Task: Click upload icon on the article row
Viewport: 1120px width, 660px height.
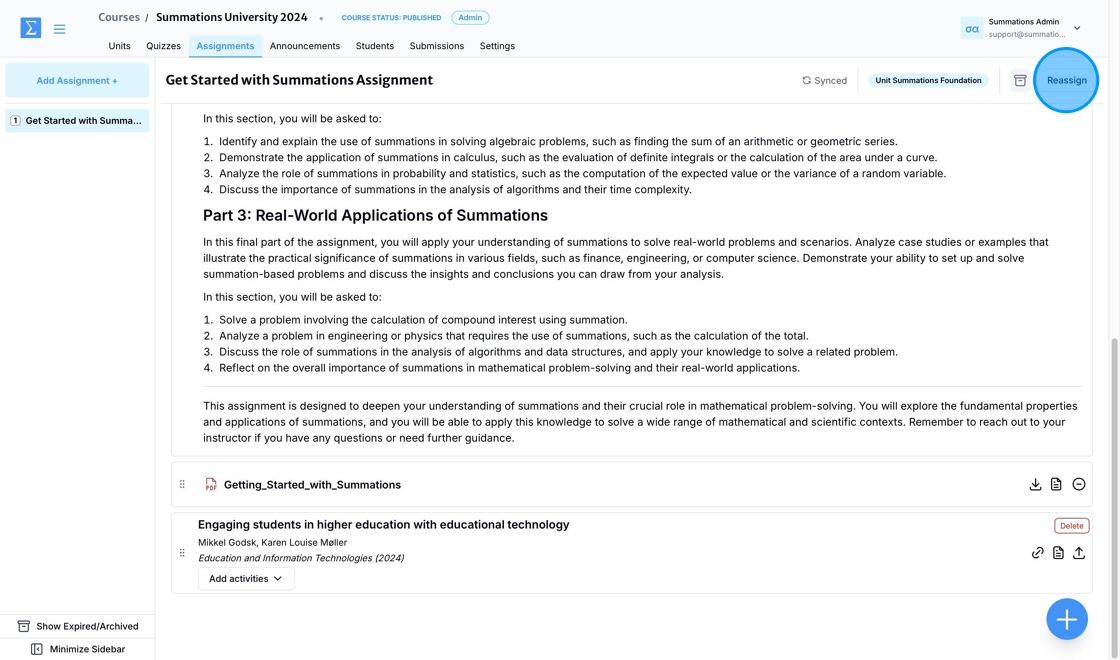Action: click(x=1079, y=553)
